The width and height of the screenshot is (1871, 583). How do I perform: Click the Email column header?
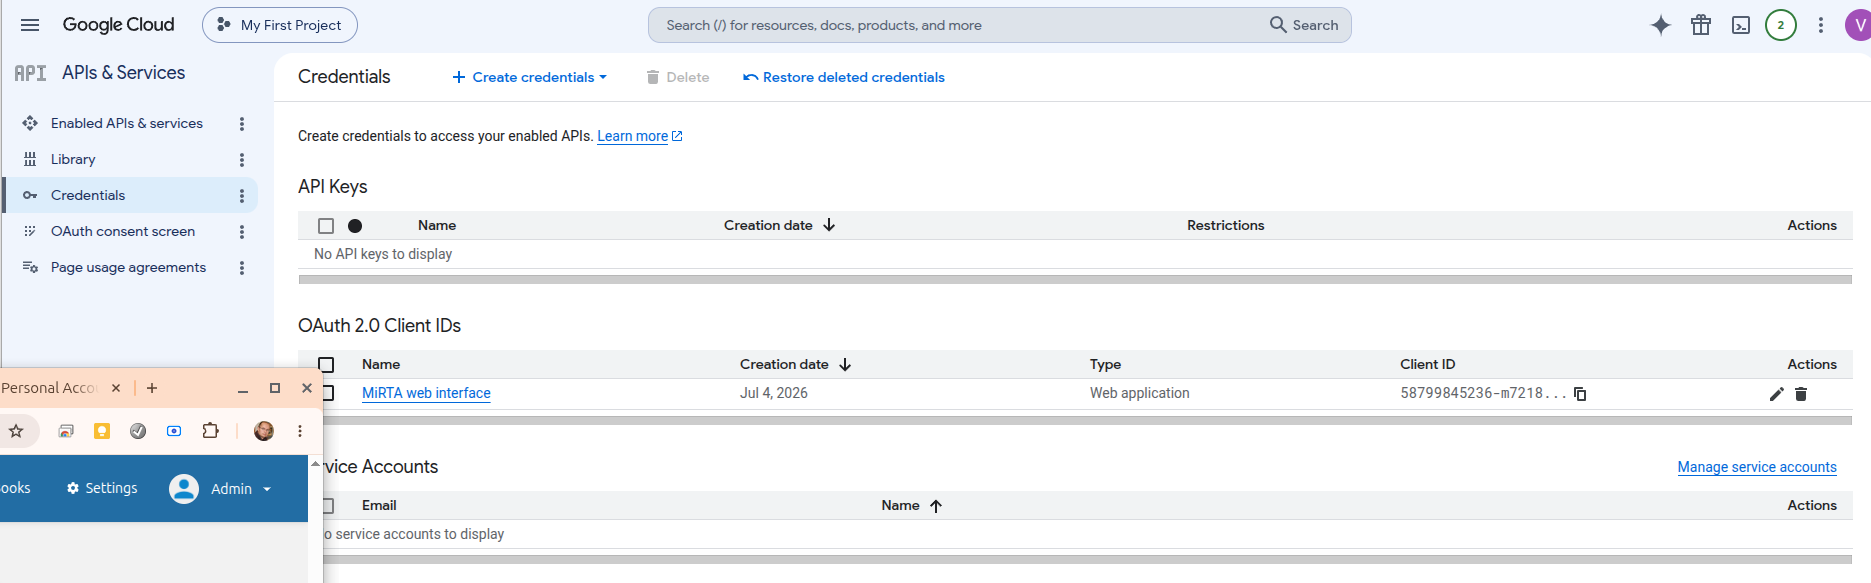coord(379,505)
